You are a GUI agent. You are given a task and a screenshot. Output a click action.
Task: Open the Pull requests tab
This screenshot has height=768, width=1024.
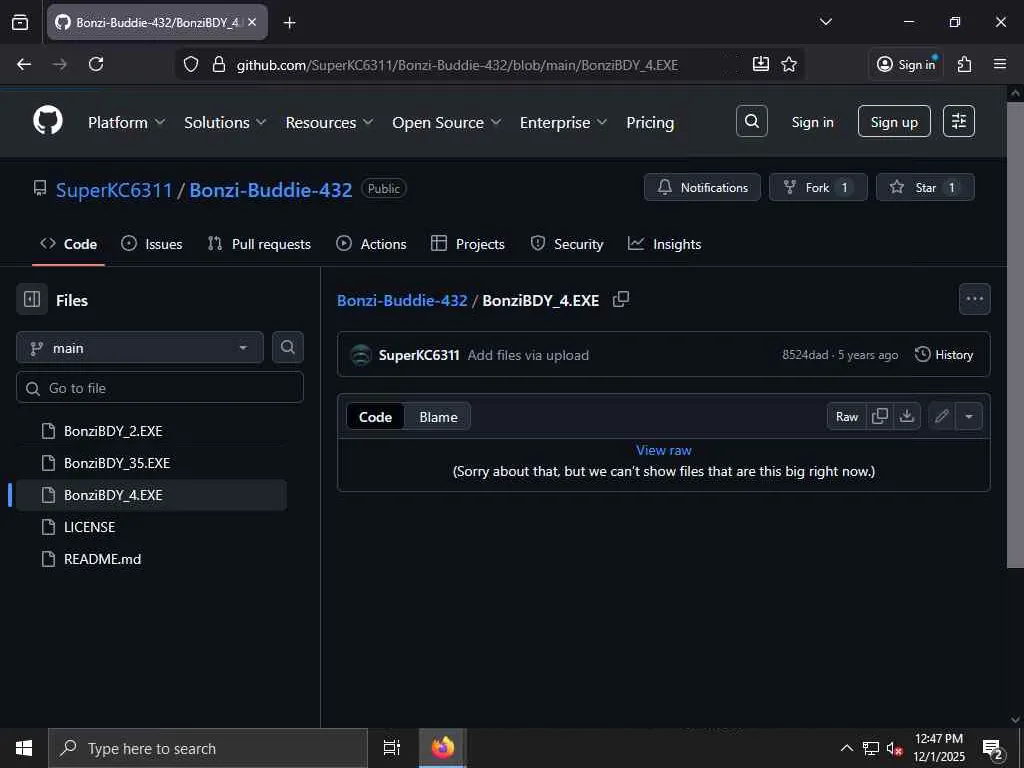pyautogui.click(x=259, y=244)
